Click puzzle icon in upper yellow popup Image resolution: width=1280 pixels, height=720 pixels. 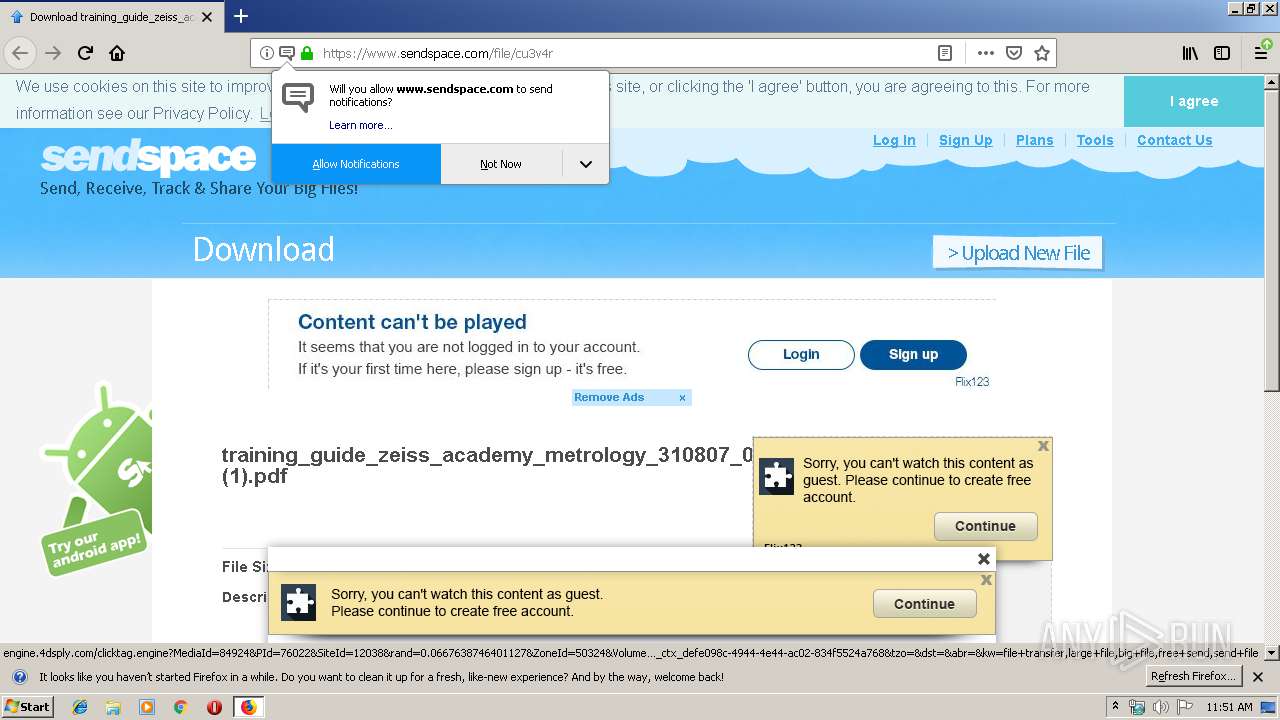tap(777, 476)
